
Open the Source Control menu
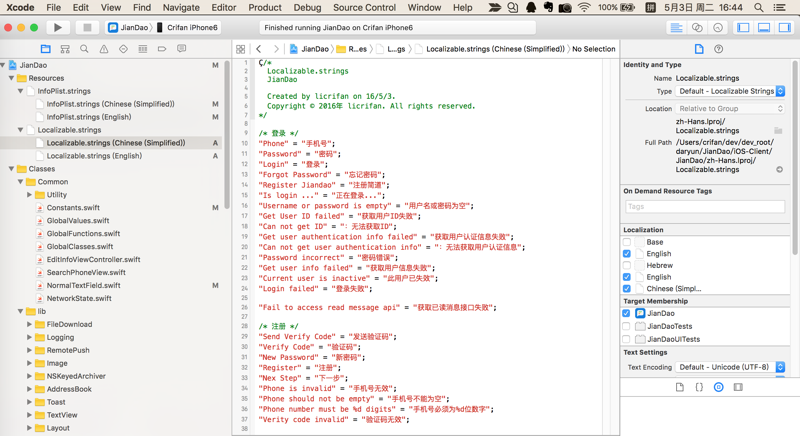click(x=364, y=7)
